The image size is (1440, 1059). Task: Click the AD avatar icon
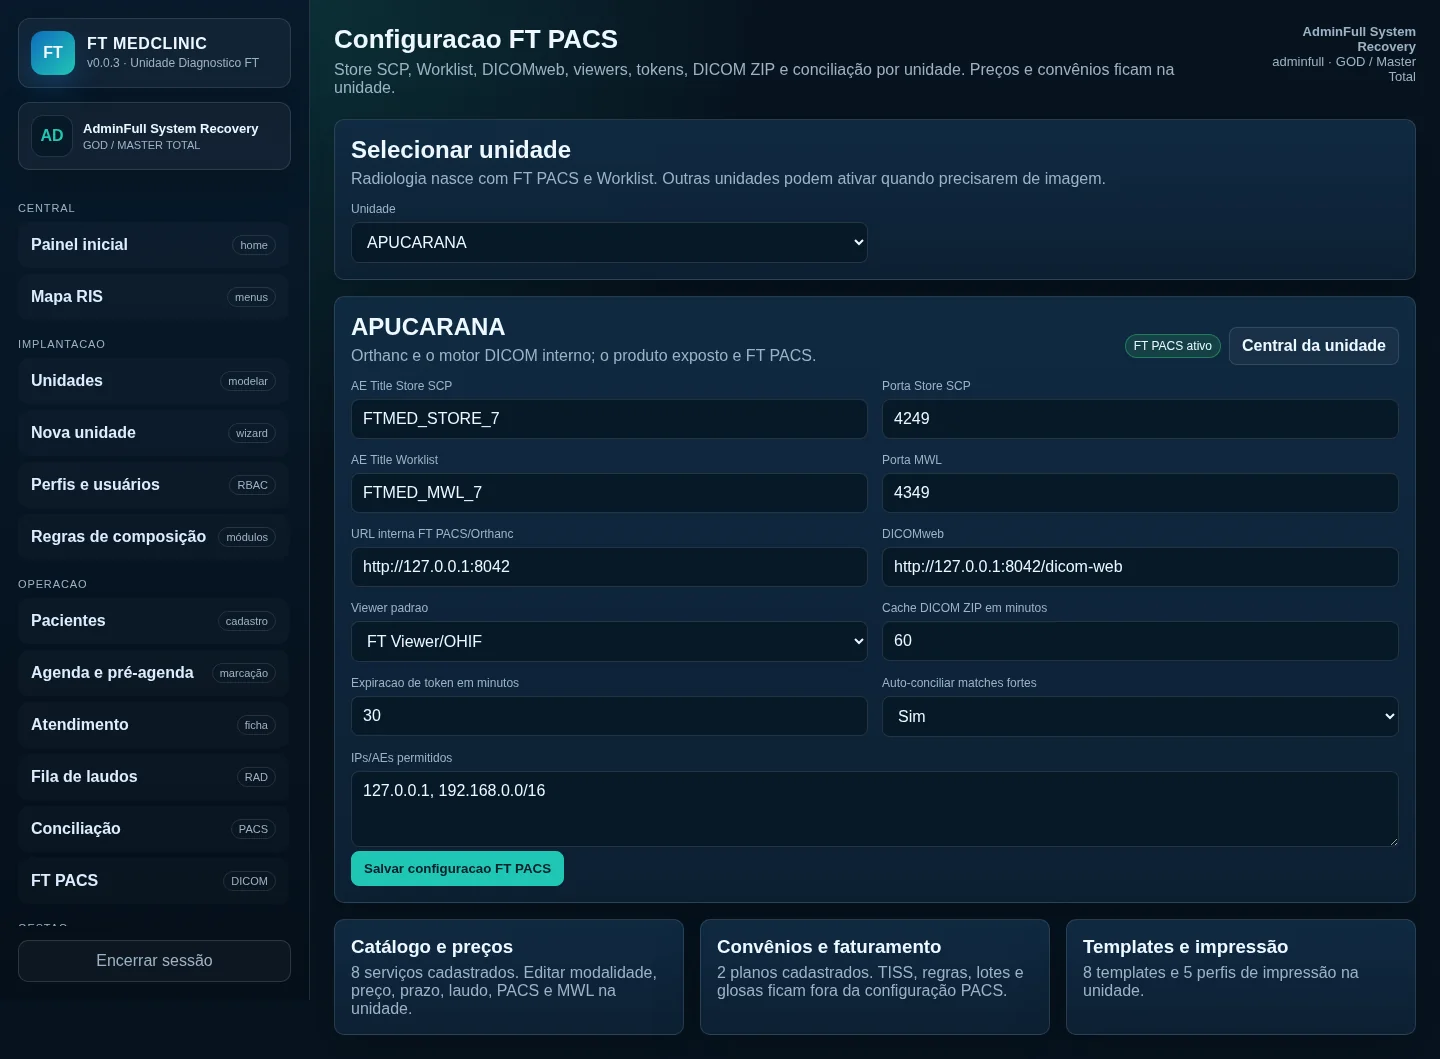(x=52, y=136)
